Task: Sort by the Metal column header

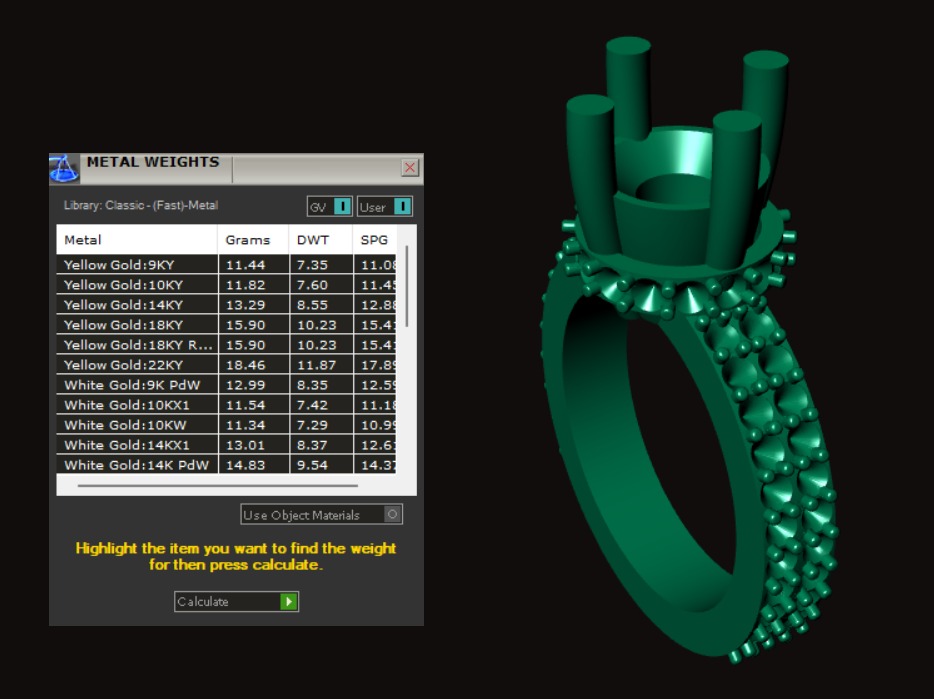Action: coord(136,240)
